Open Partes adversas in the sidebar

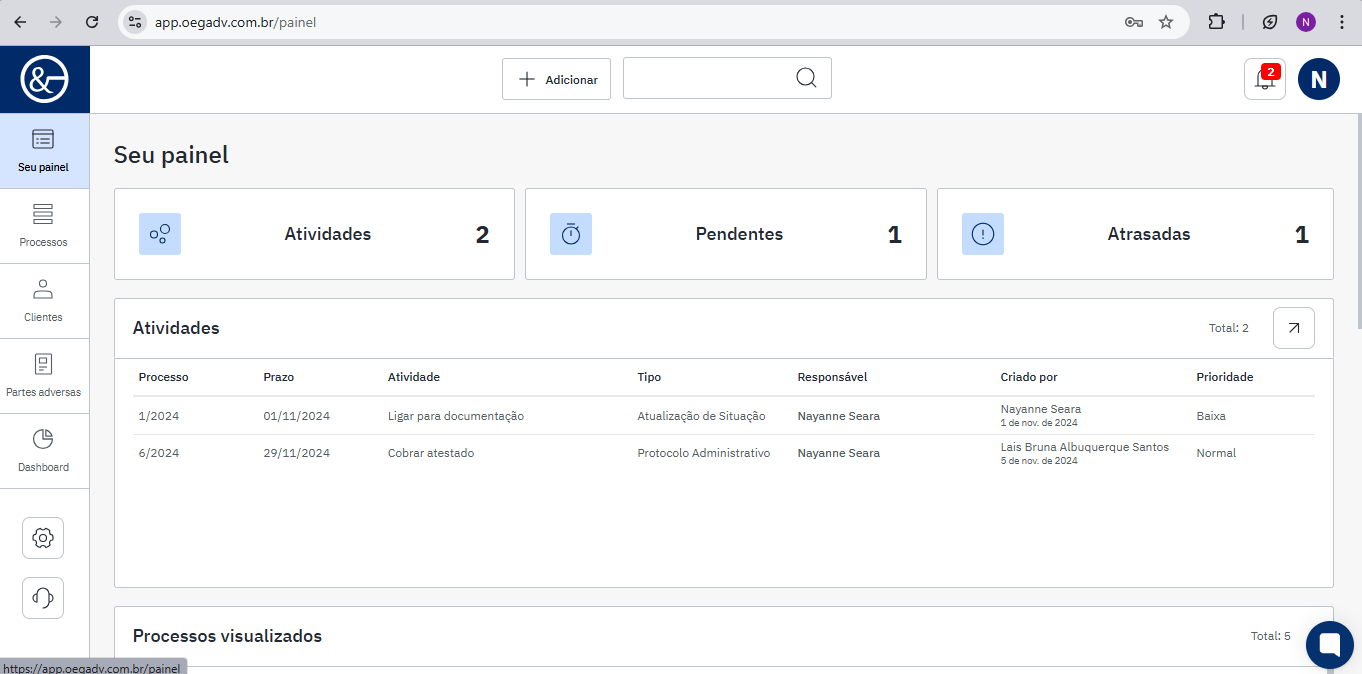44,376
